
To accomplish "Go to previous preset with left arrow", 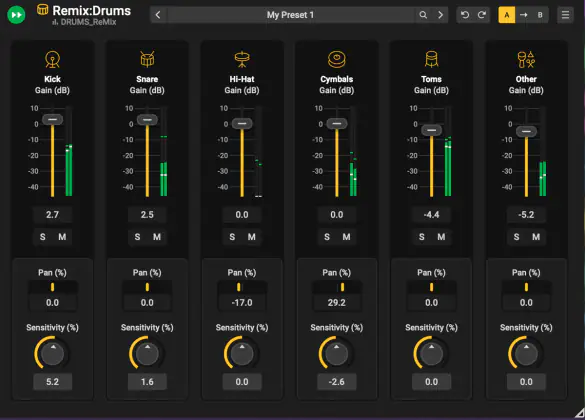I will click(158, 15).
